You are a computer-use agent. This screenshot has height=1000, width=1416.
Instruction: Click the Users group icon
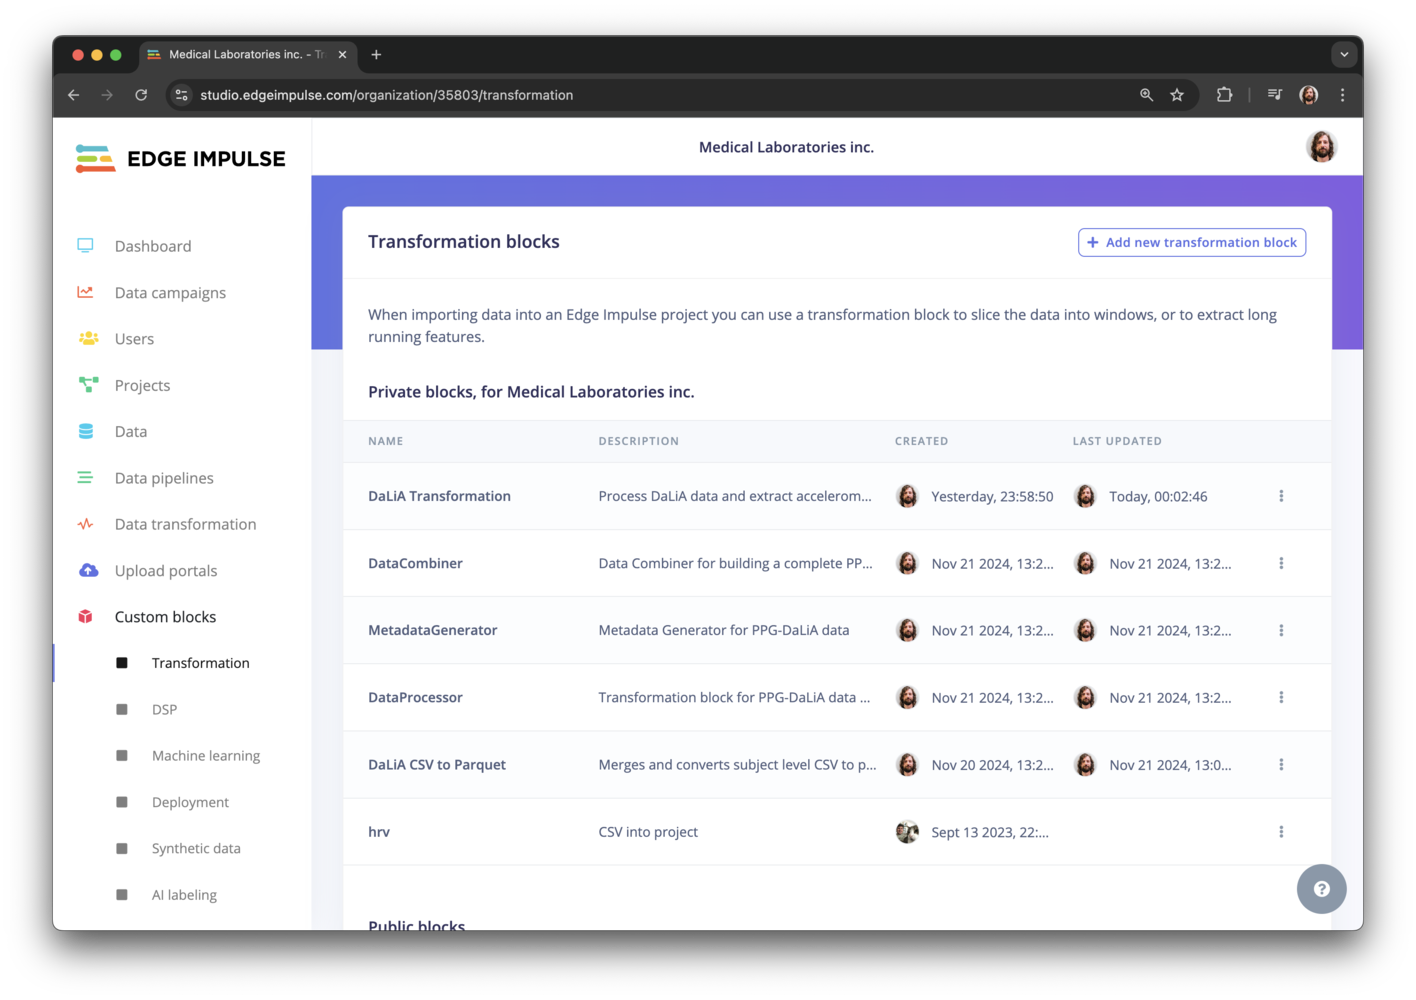[88, 339]
